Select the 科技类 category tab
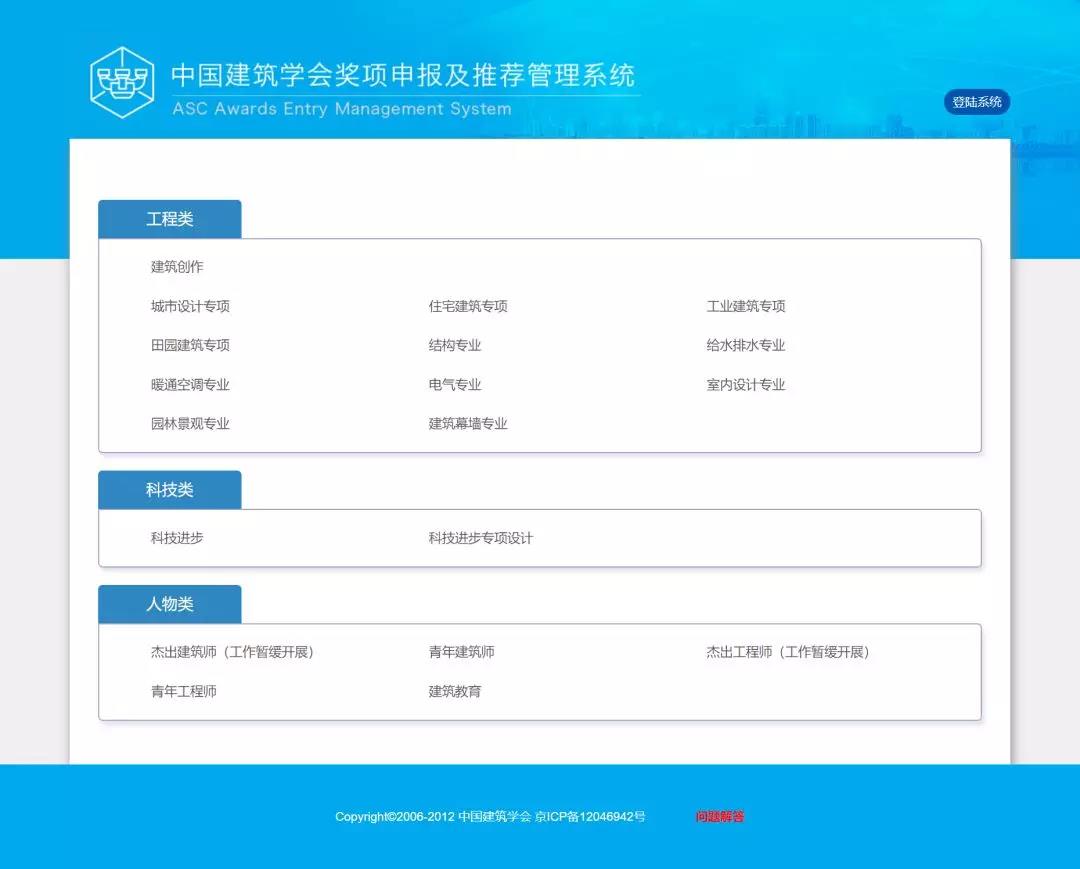Image resolution: width=1080 pixels, height=869 pixels. [x=170, y=490]
